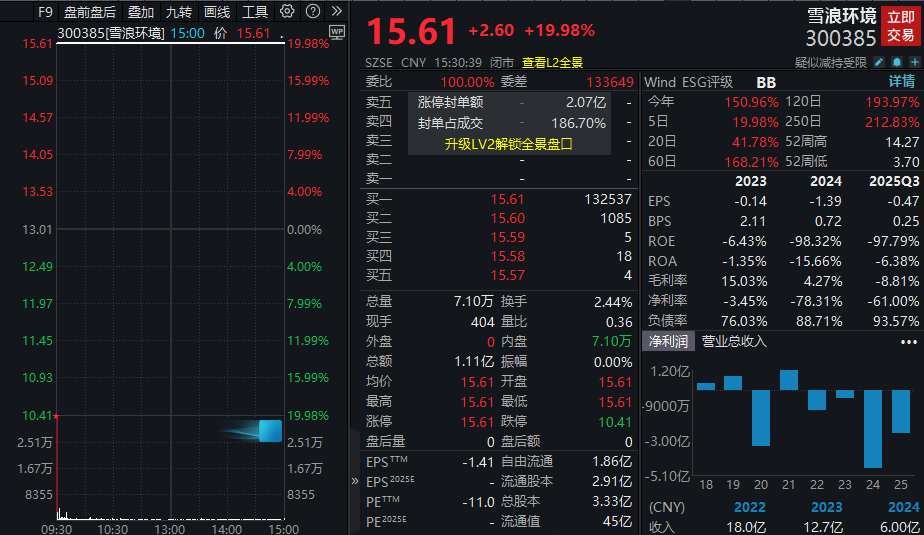Click the blue glowing marker on intraday chart
924x535 pixels.
click(270, 431)
